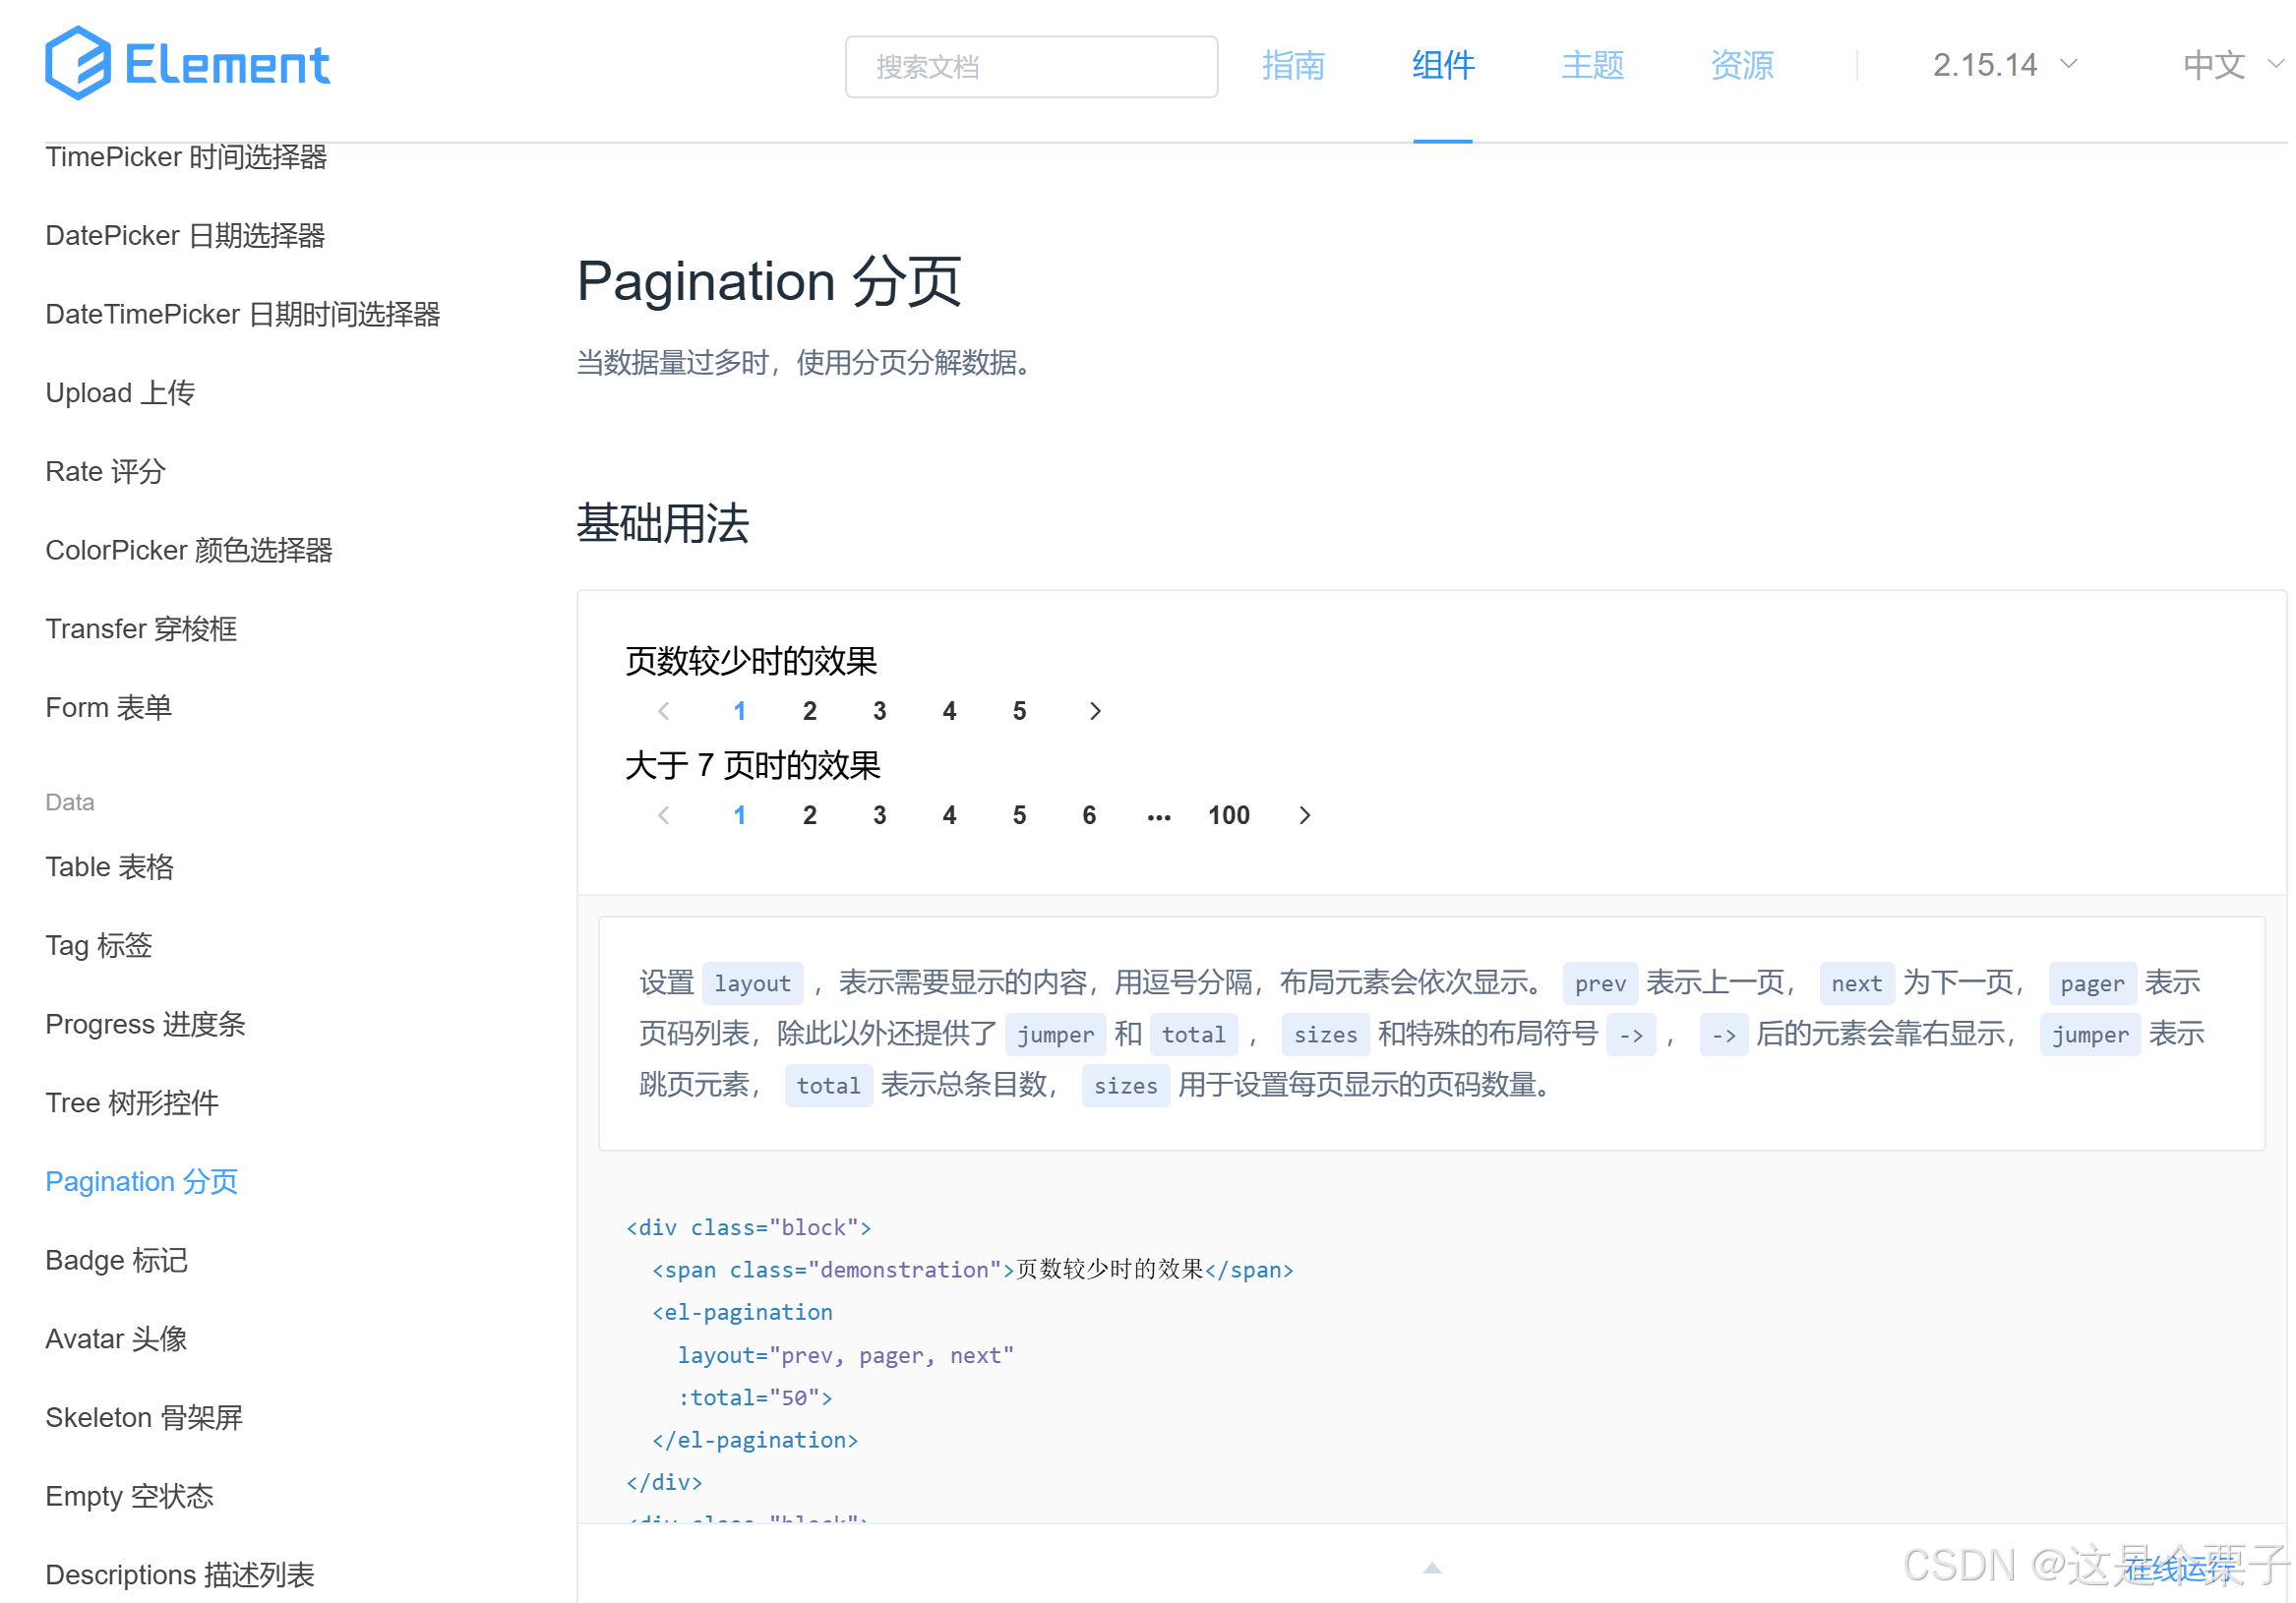Click next arrow in the five-page pagination
Image resolution: width=2296 pixels, height=1603 pixels.
tap(1095, 711)
